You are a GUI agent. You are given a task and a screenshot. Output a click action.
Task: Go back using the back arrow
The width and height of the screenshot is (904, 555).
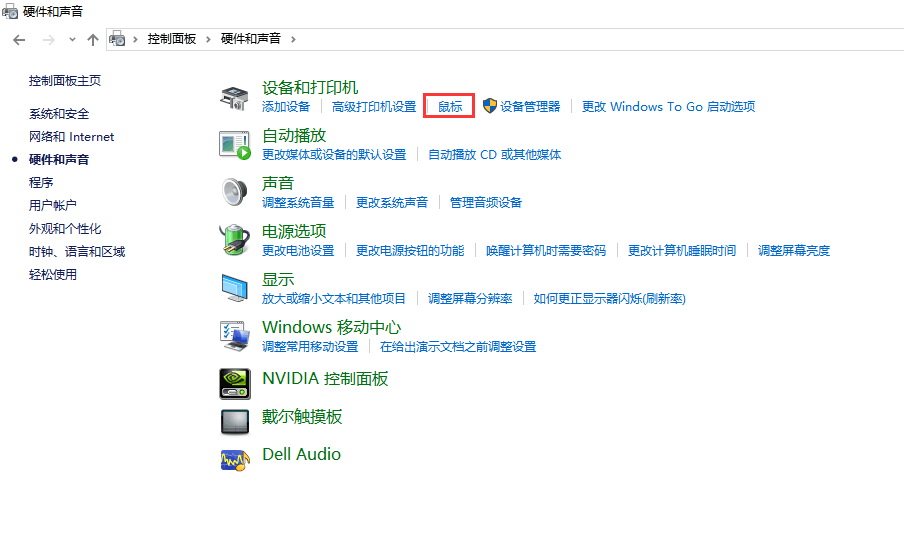(x=19, y=39)
